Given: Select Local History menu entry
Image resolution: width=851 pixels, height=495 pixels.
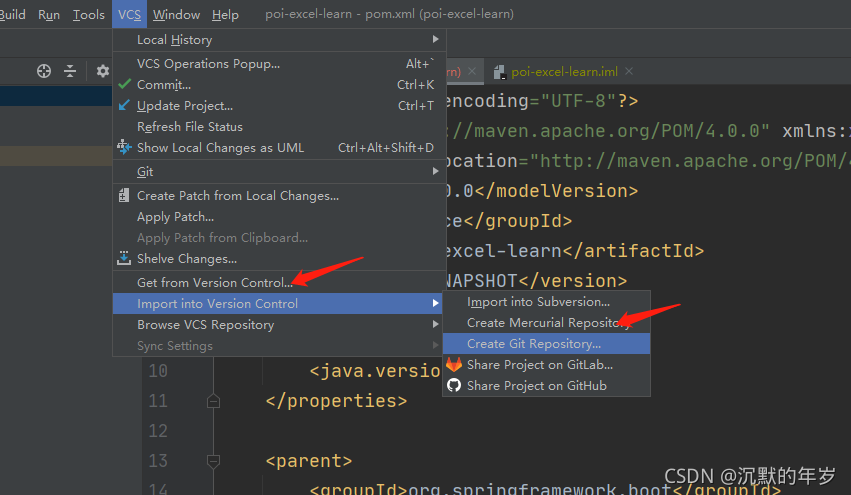Looking at the screenshot, I should point(280,40).
